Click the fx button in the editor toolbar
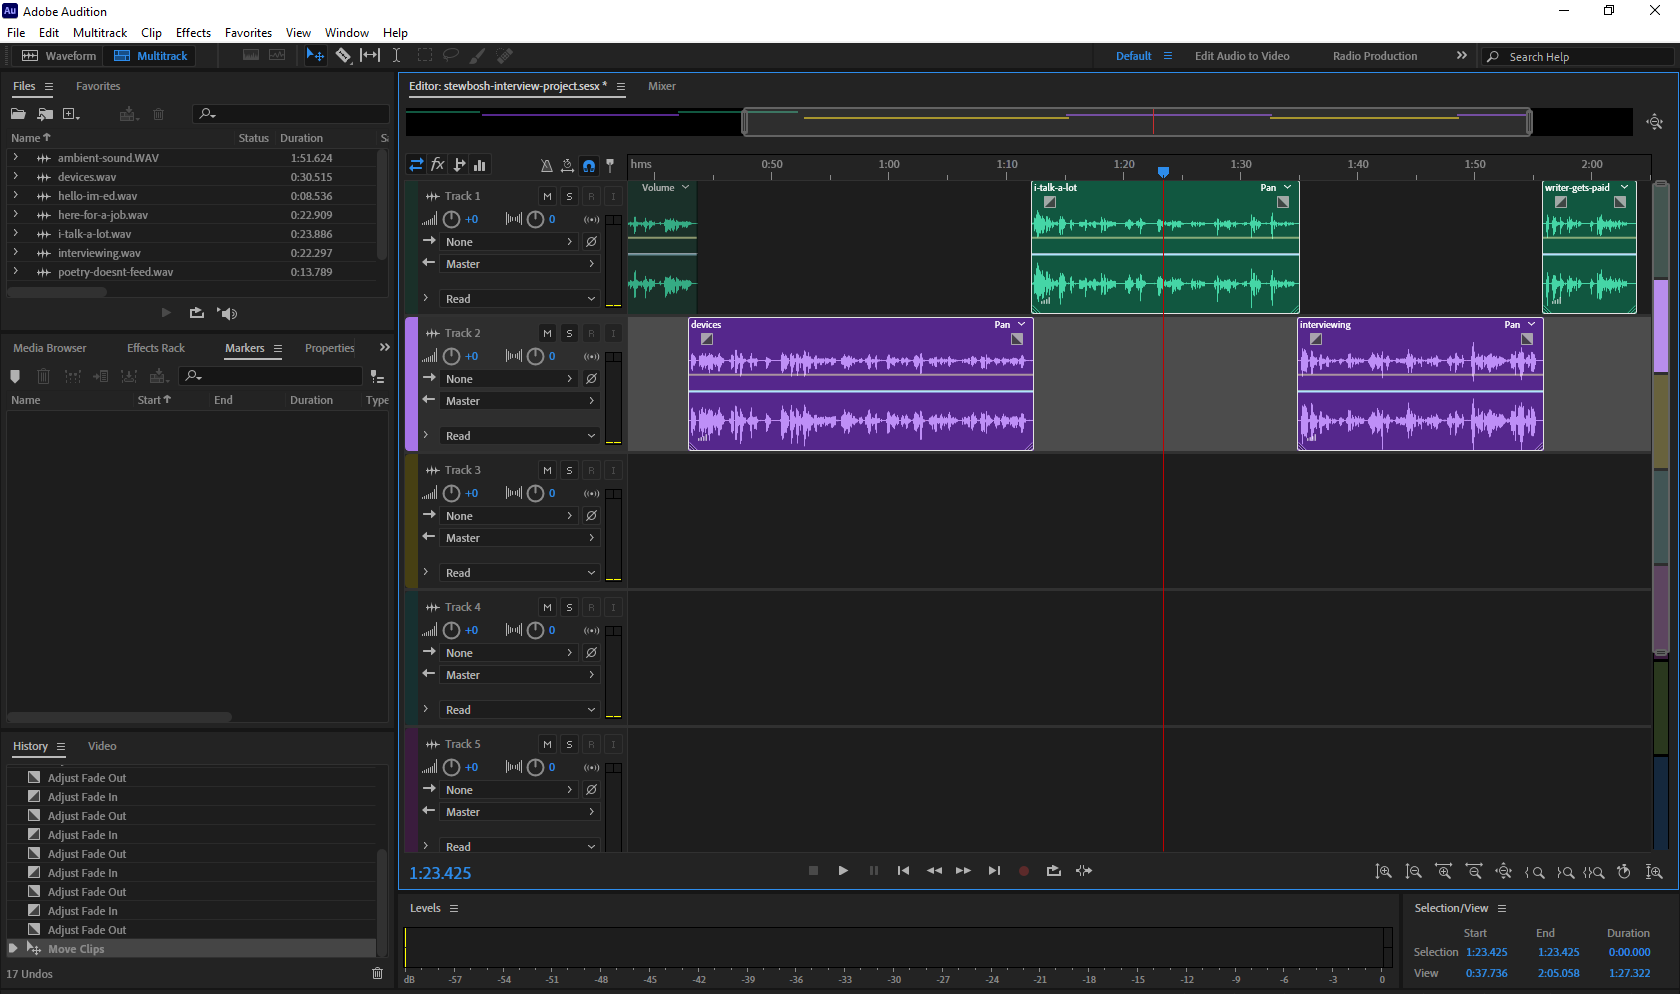1680x994 pixels. click(437, 165)
